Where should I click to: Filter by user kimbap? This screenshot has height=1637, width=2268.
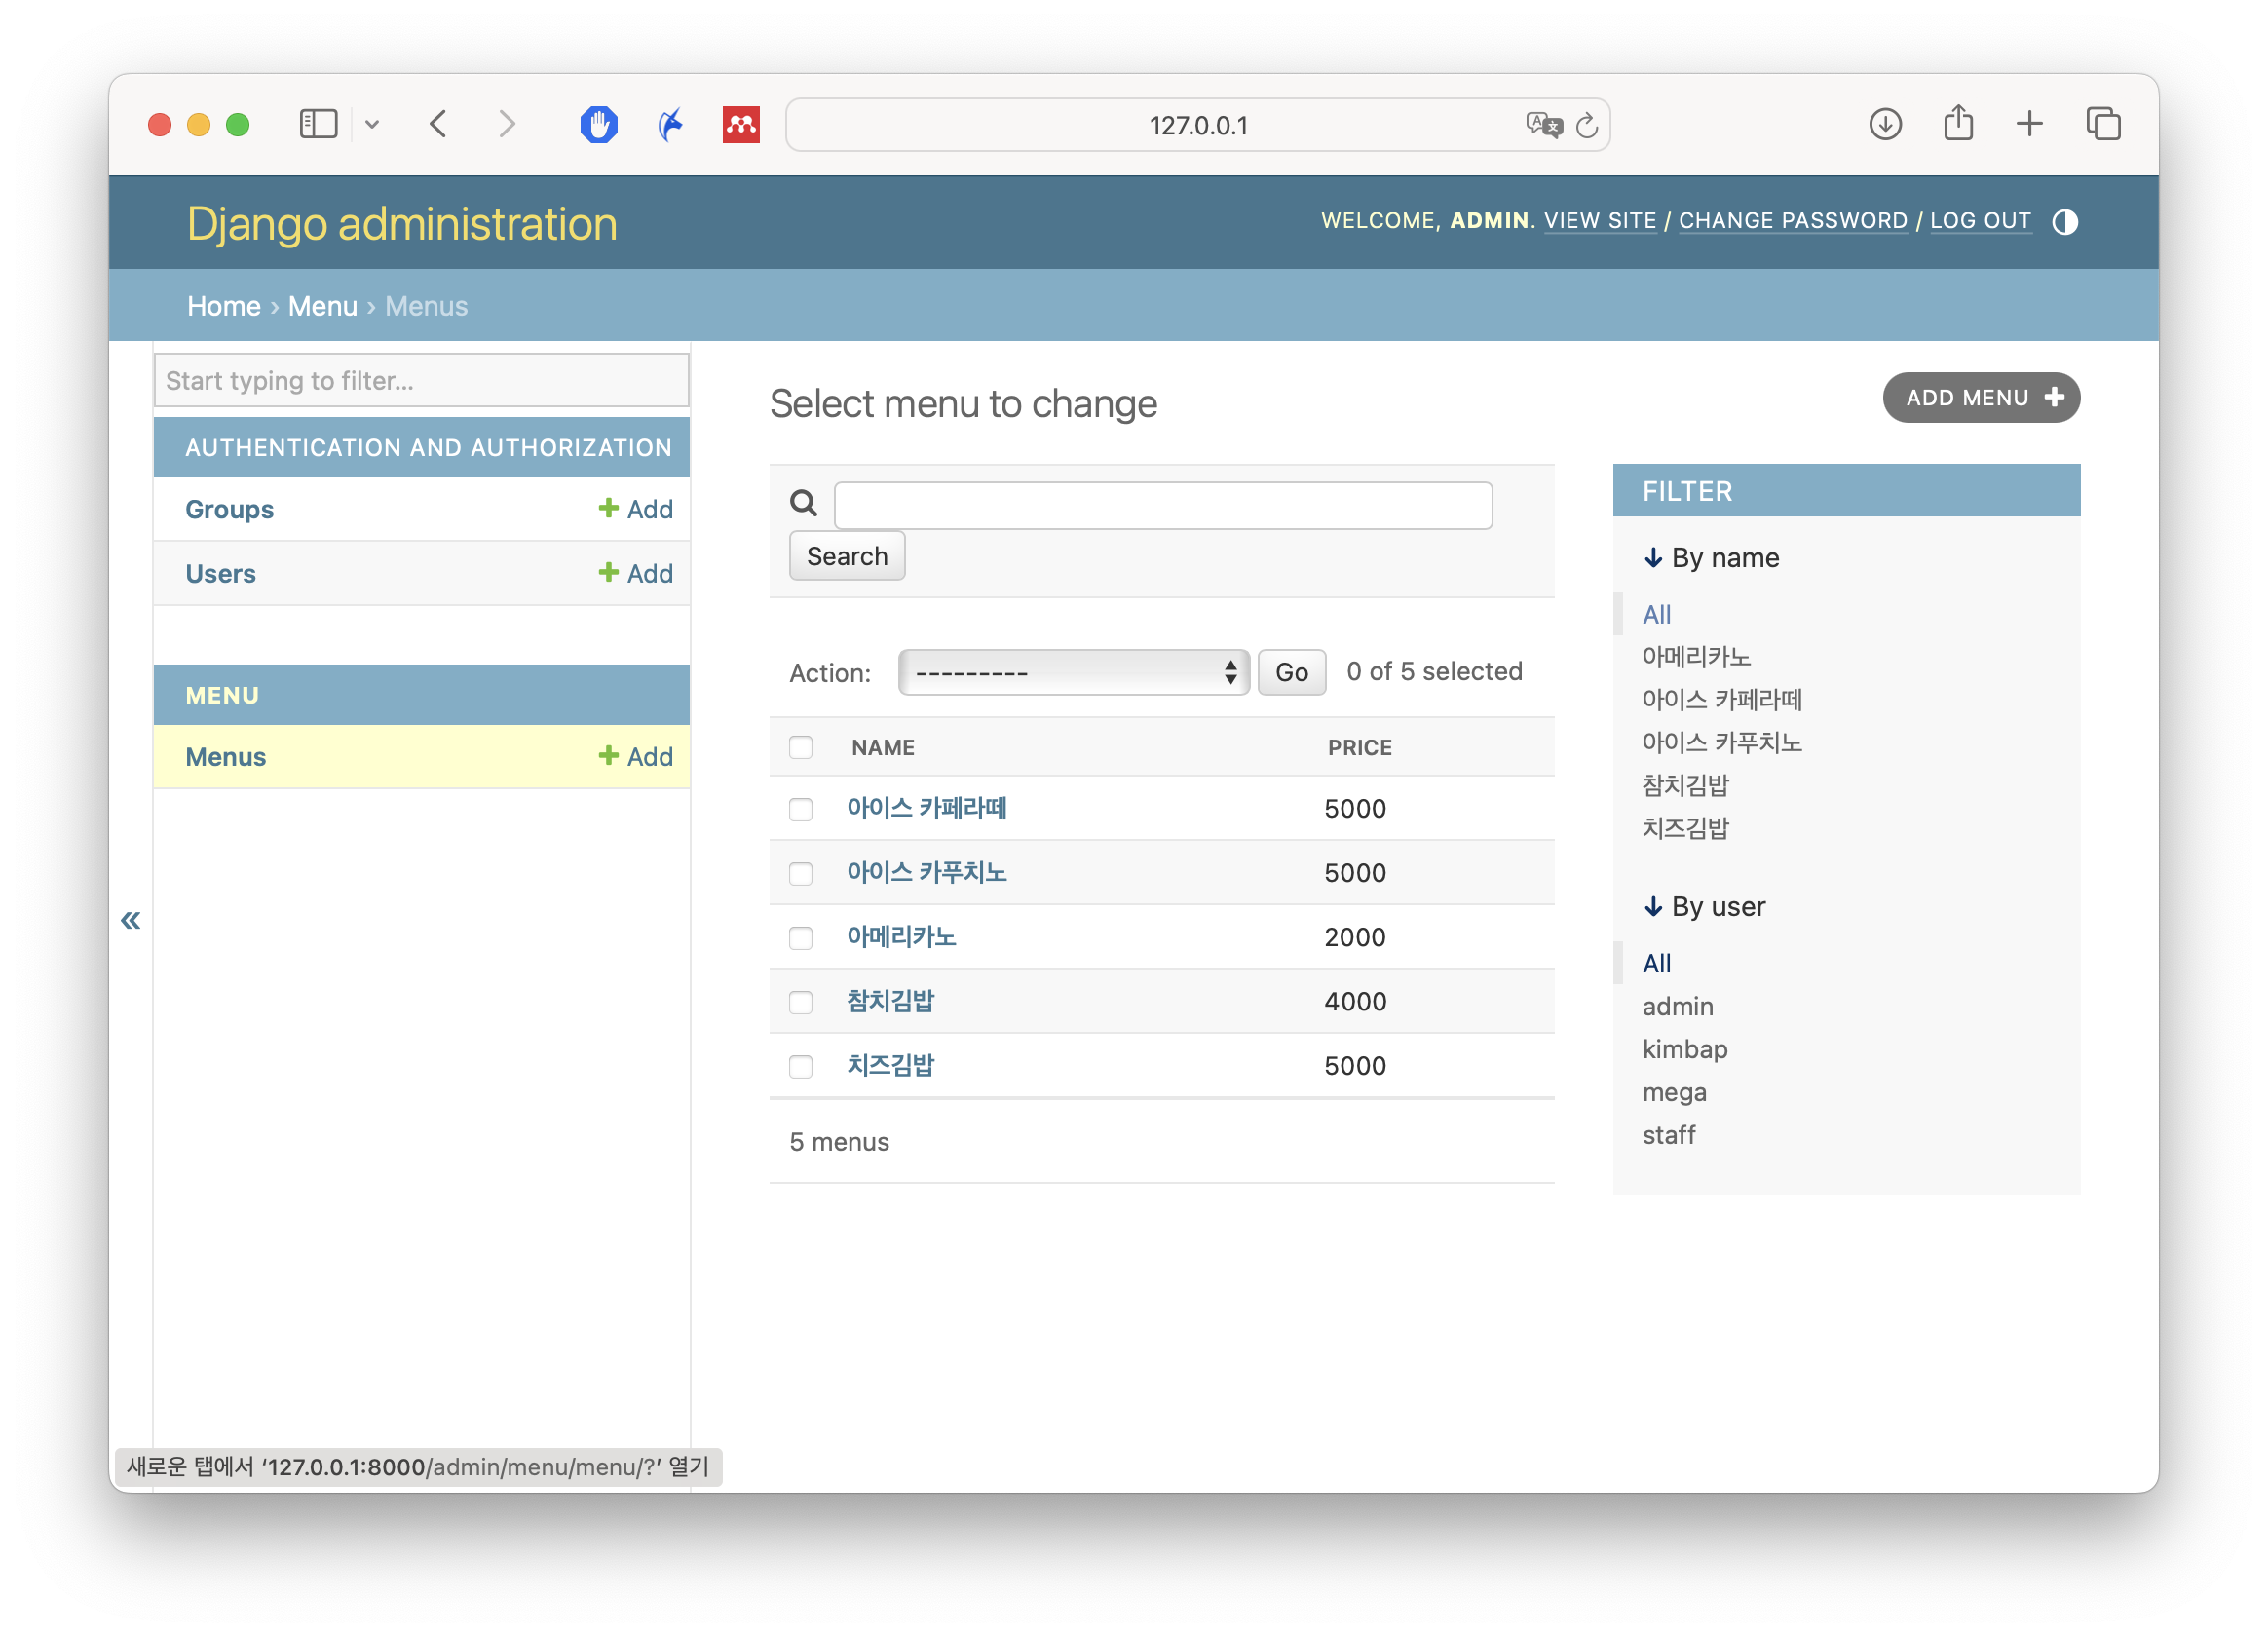click(x=1684, y=1050)
